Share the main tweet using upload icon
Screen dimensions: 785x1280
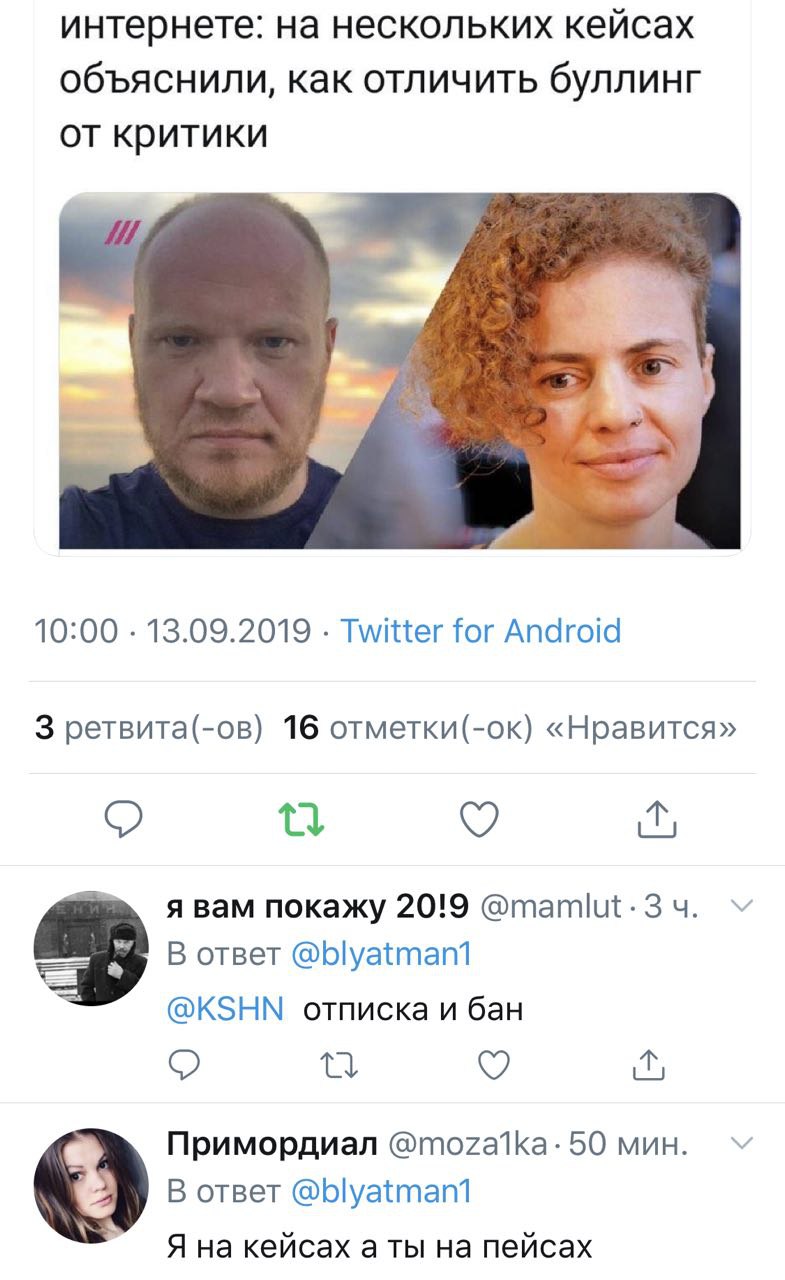[x=657, y=819]
